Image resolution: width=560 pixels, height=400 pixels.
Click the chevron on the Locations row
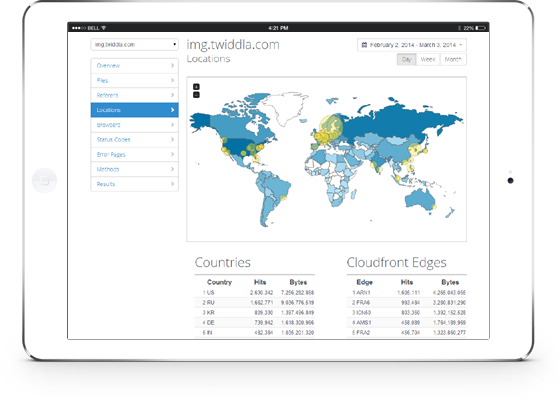pos(172,110)
